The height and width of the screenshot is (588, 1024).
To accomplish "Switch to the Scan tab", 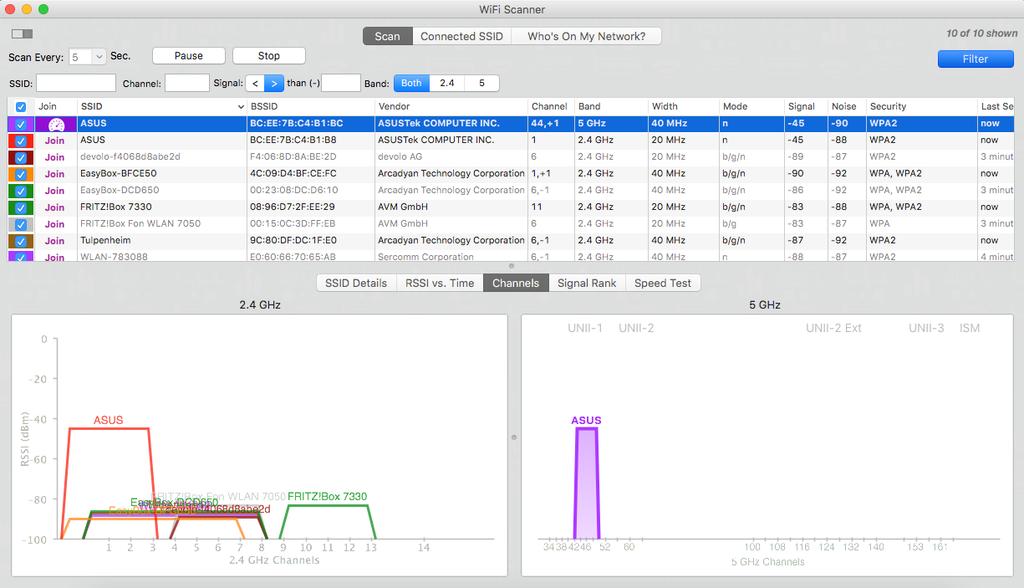I will (387, 37).
